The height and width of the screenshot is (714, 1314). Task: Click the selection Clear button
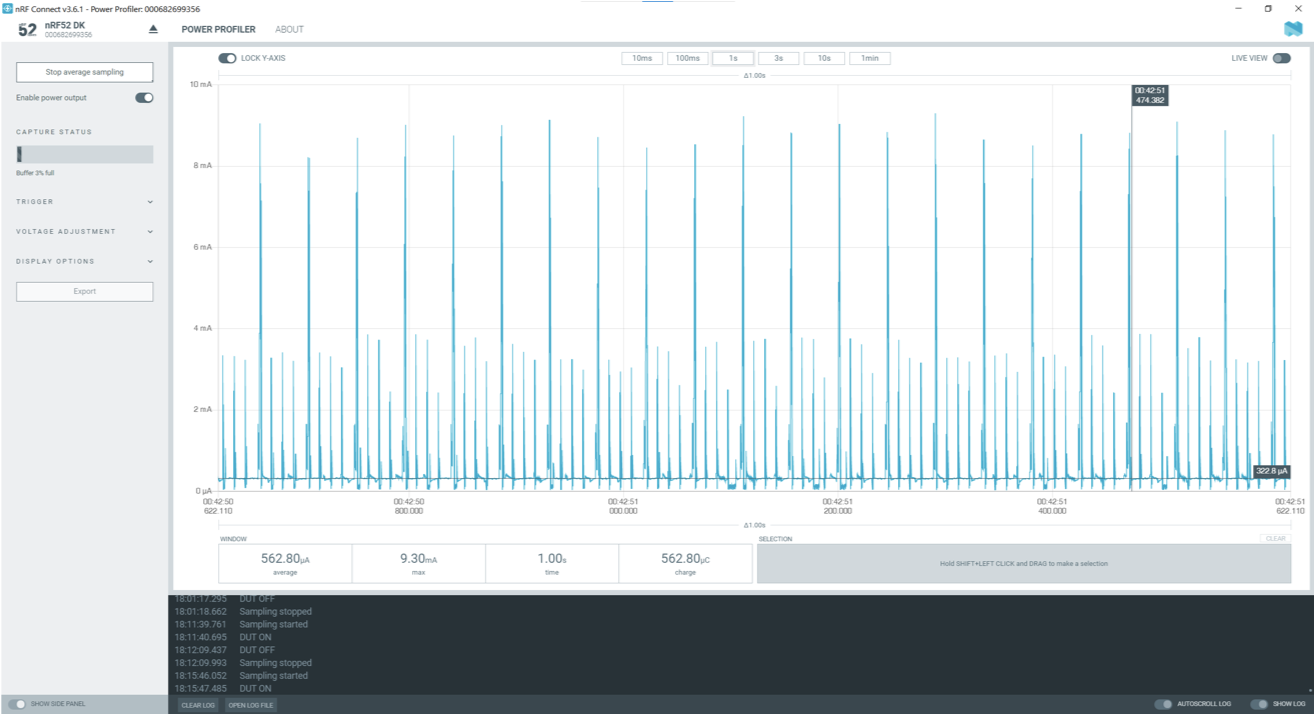pyautogui.click(x=1276, y=539)
